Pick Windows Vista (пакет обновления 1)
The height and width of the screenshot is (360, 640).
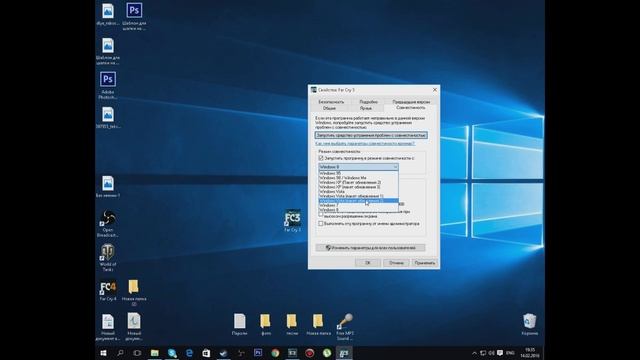click(358, 196)
